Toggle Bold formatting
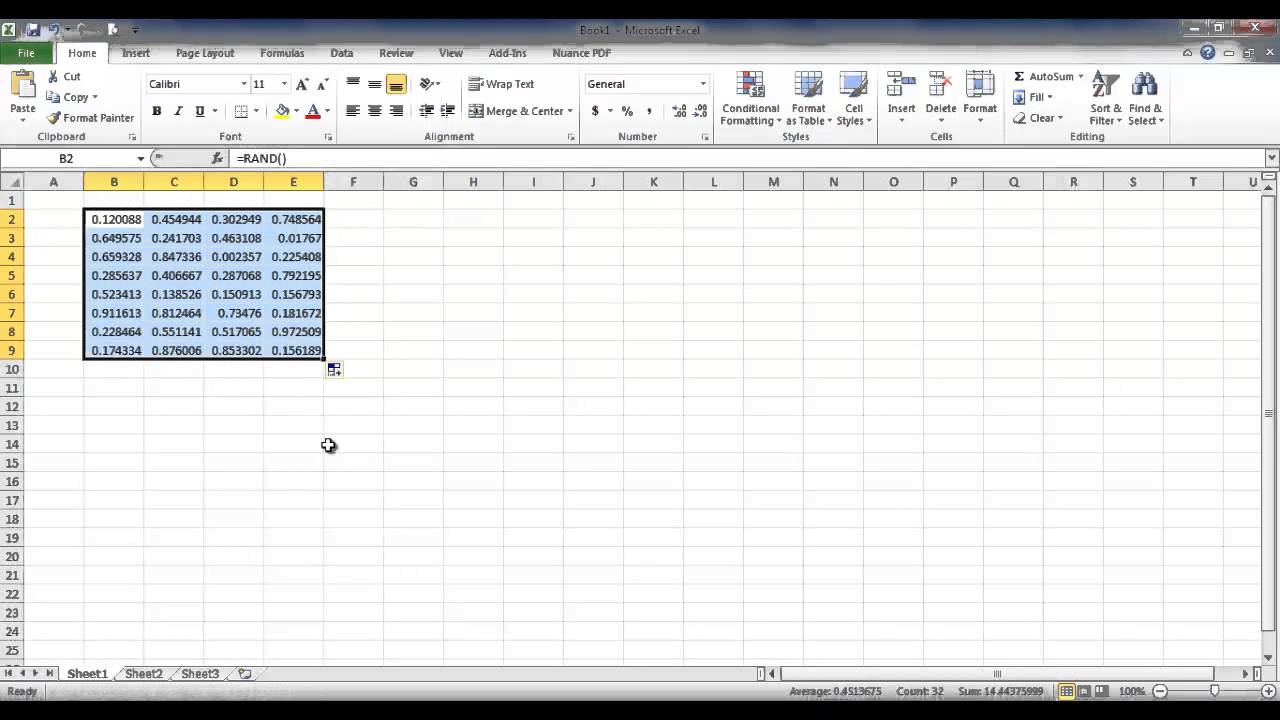 [157, 111]
